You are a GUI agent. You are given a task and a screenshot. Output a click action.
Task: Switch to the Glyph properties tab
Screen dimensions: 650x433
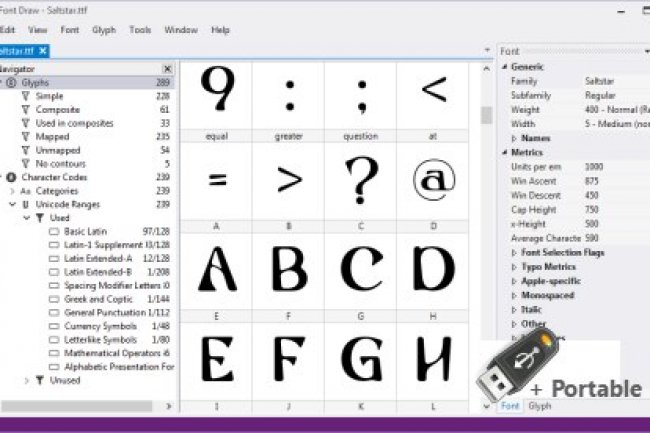click(539, 406)
